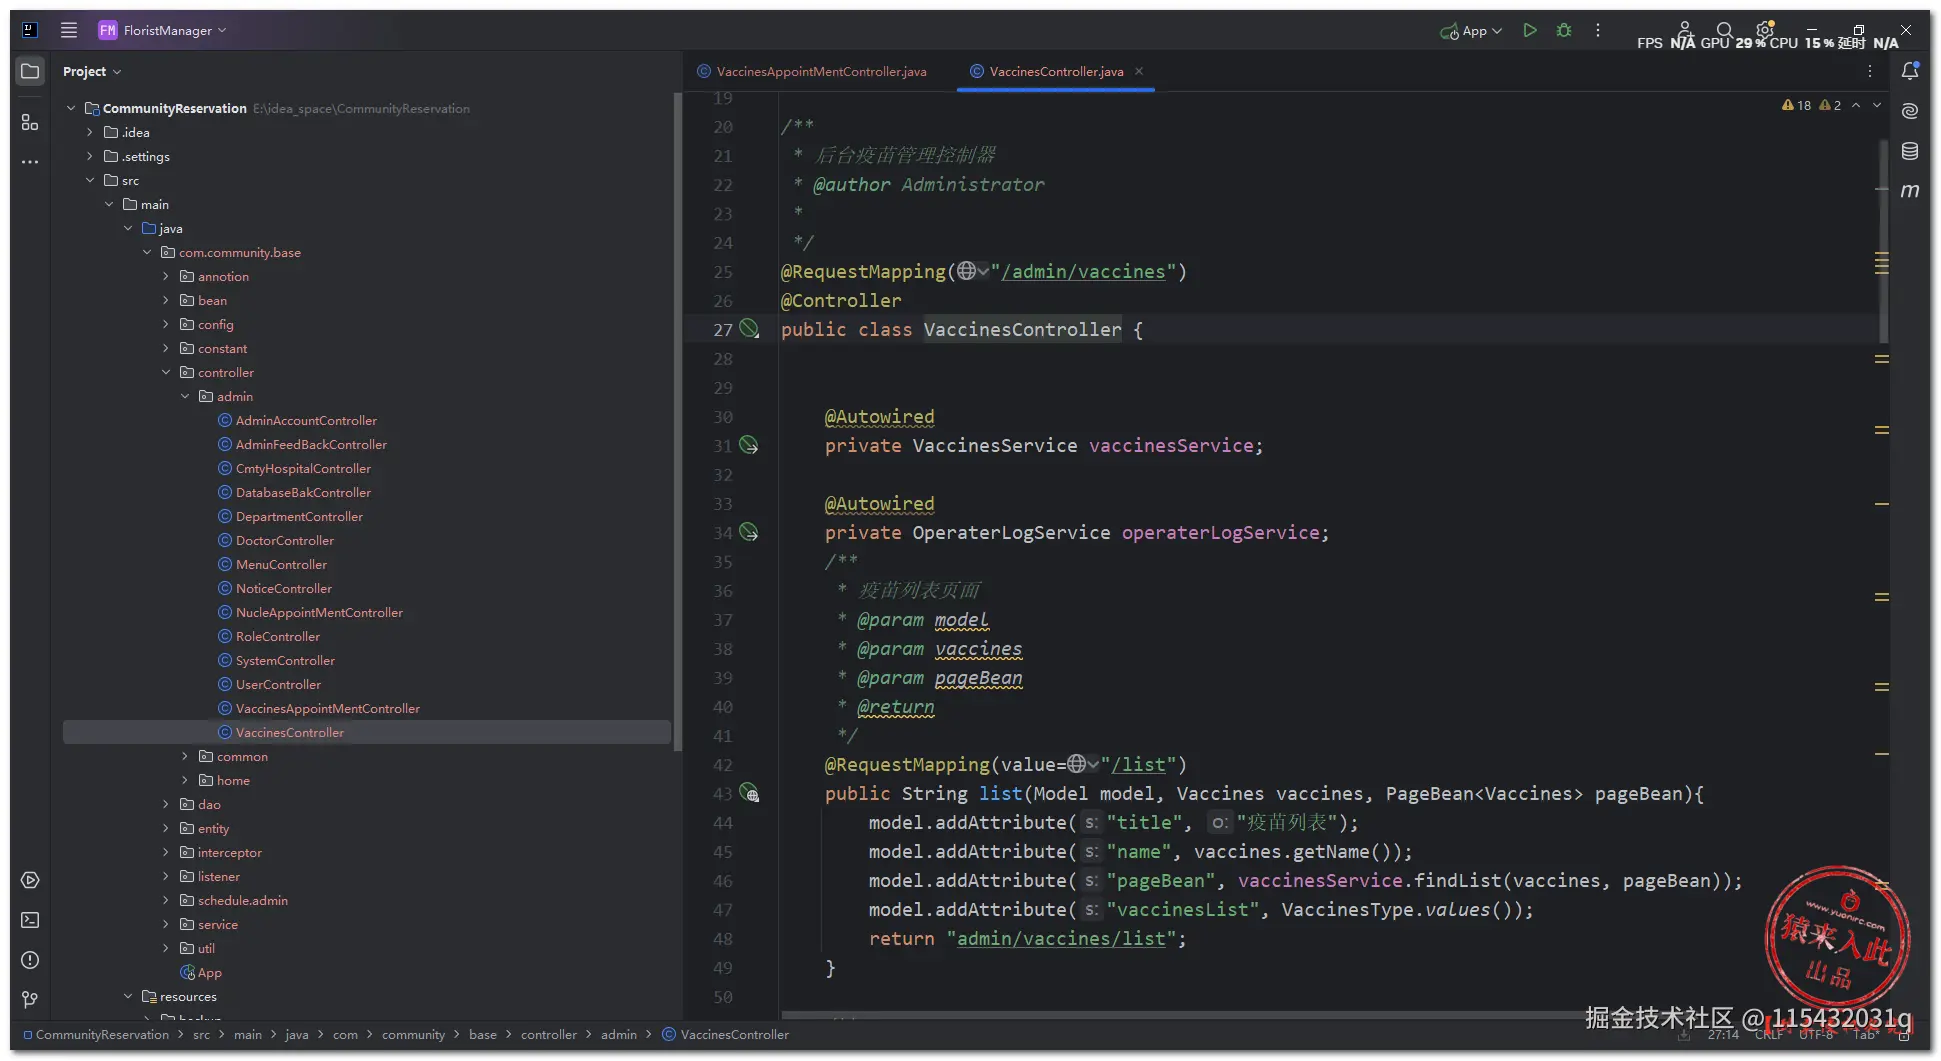This screenshot has height=1061, width=1941.
Task: Open IDE settings gear
Action: click(x=1765, y=30)
